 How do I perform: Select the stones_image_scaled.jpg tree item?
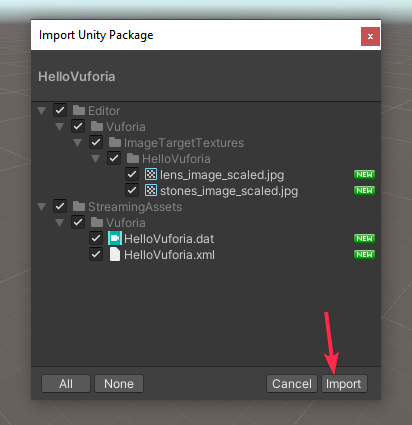pos(229,191)
